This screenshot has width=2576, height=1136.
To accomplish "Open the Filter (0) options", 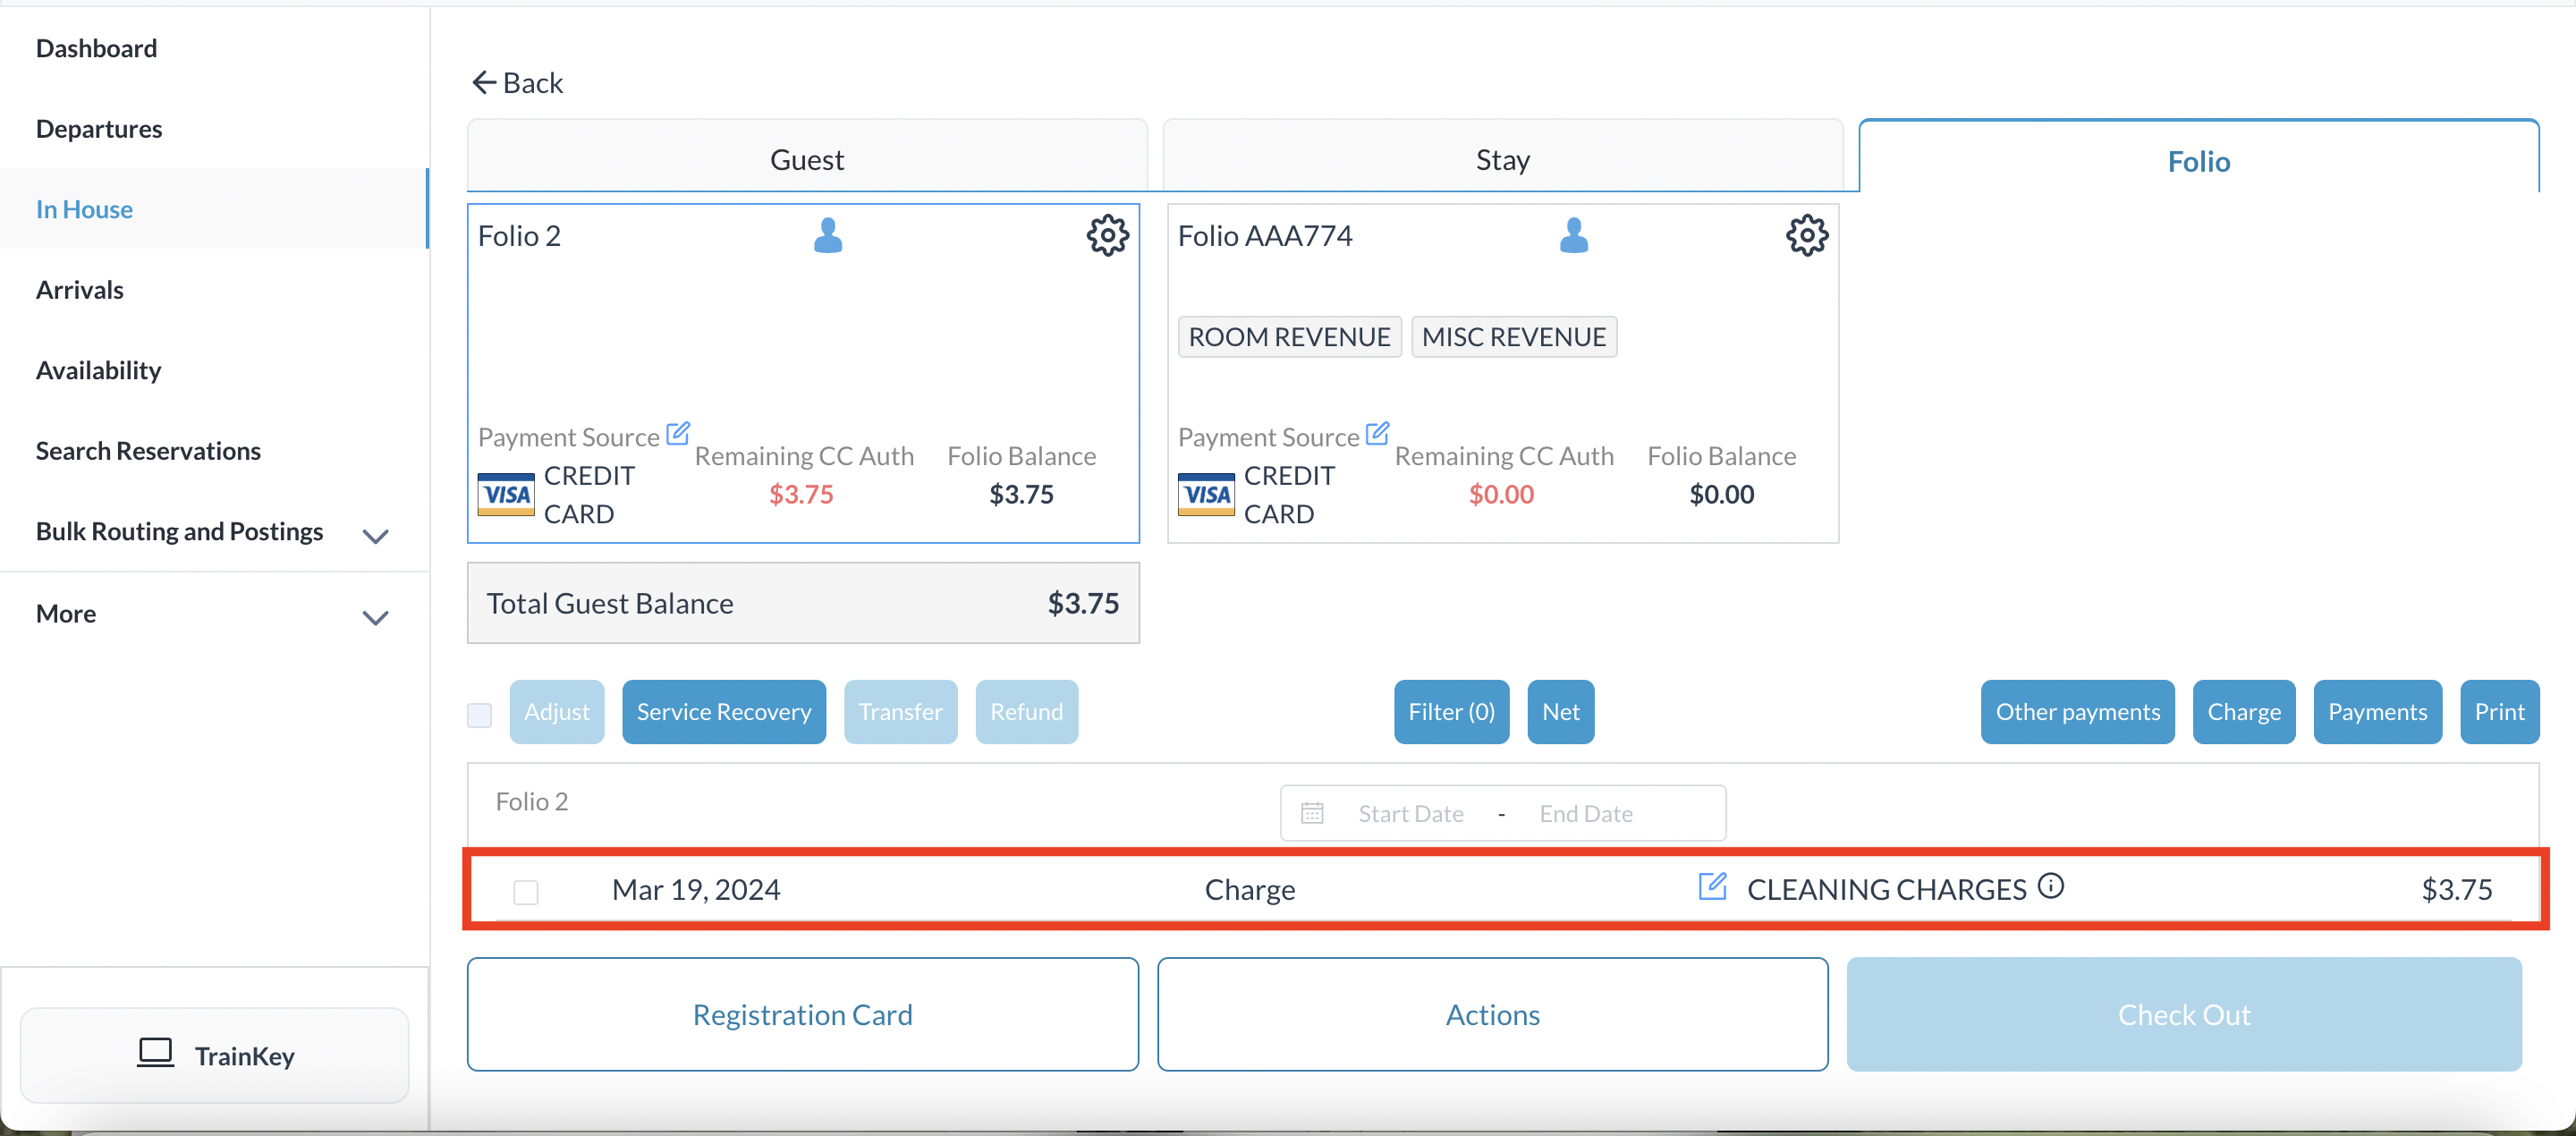I will [1450, 712].
